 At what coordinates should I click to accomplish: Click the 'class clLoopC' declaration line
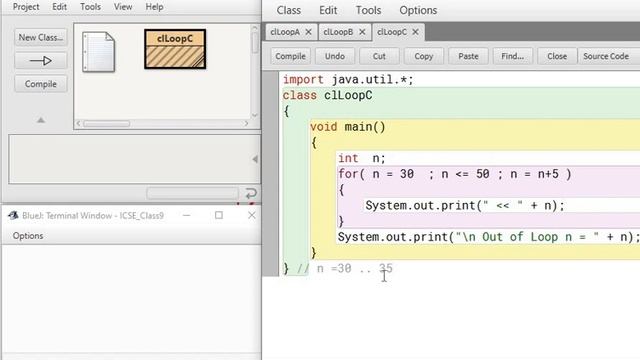click(x=327, y=96)
